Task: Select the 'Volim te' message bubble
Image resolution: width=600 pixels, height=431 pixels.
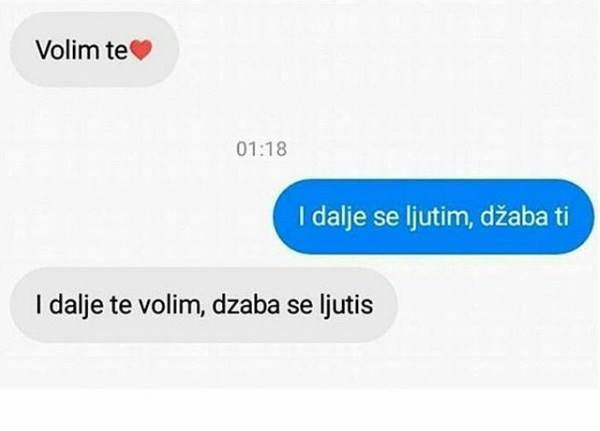Action: pyautogui.click(x=94, y=49)
